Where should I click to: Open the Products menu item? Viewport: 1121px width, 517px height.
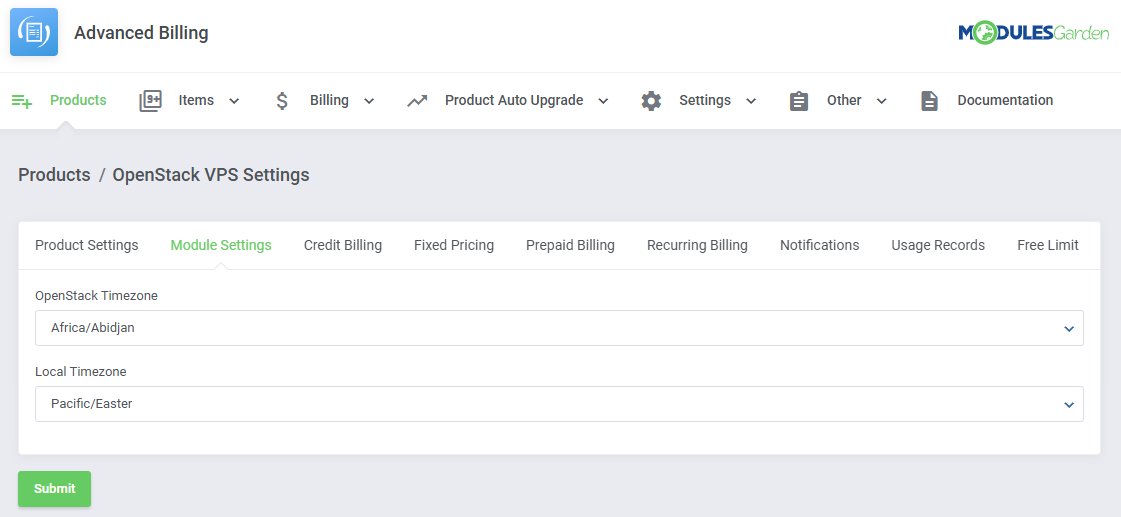[78, 100]
